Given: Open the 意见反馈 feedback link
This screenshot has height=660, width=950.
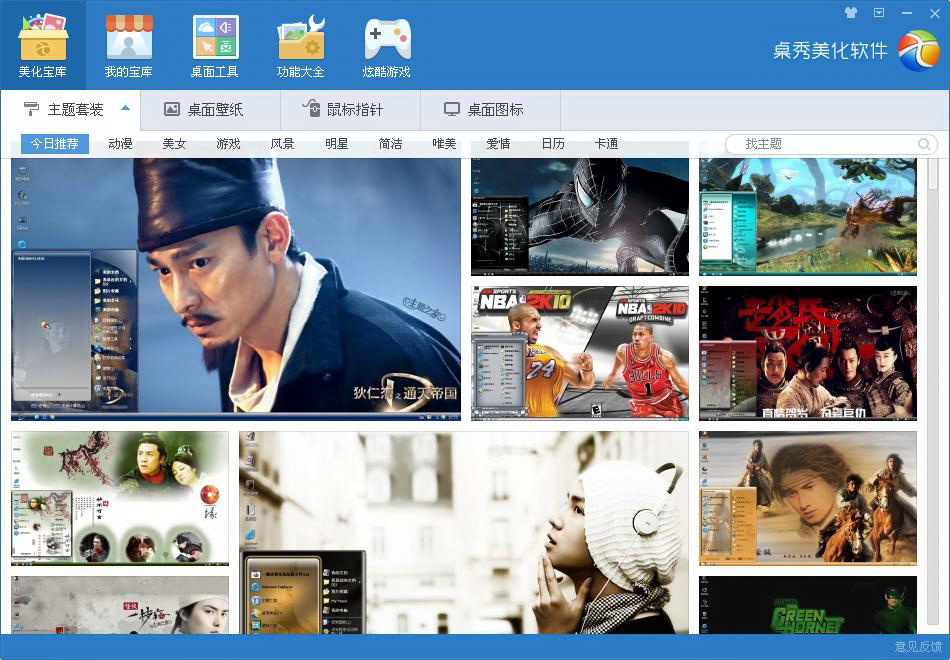Looking at the screenshot, I should pyautogui.click(x=918, y=647).
